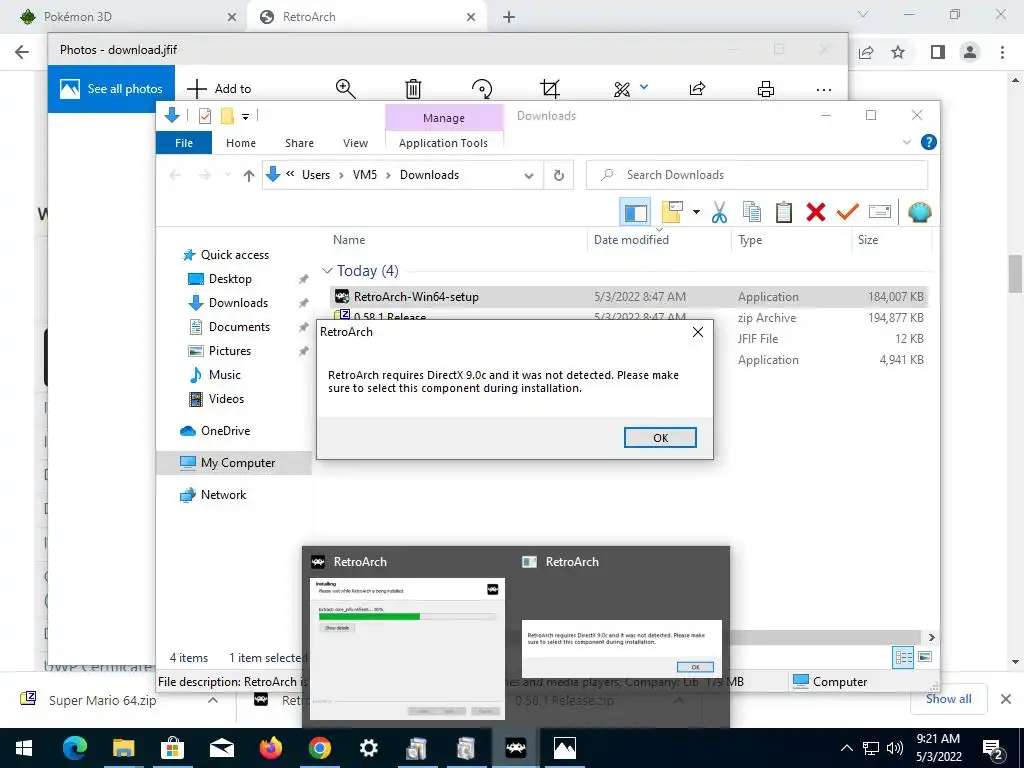Image resolution: width=1024 pixels, height=768 pixels.
Task: Open Music in the navigation pane
Action: point(224,375)
